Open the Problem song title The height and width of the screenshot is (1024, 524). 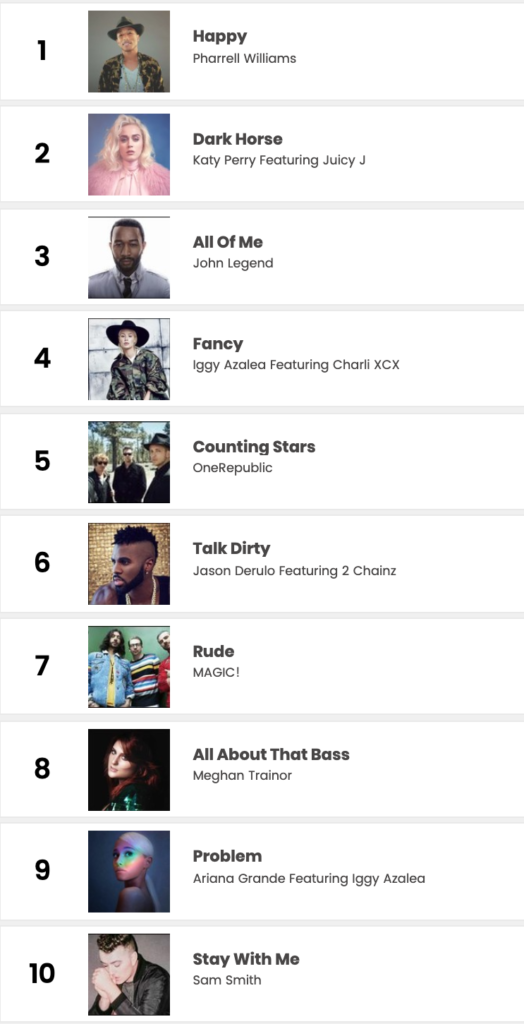coord(227,856)
